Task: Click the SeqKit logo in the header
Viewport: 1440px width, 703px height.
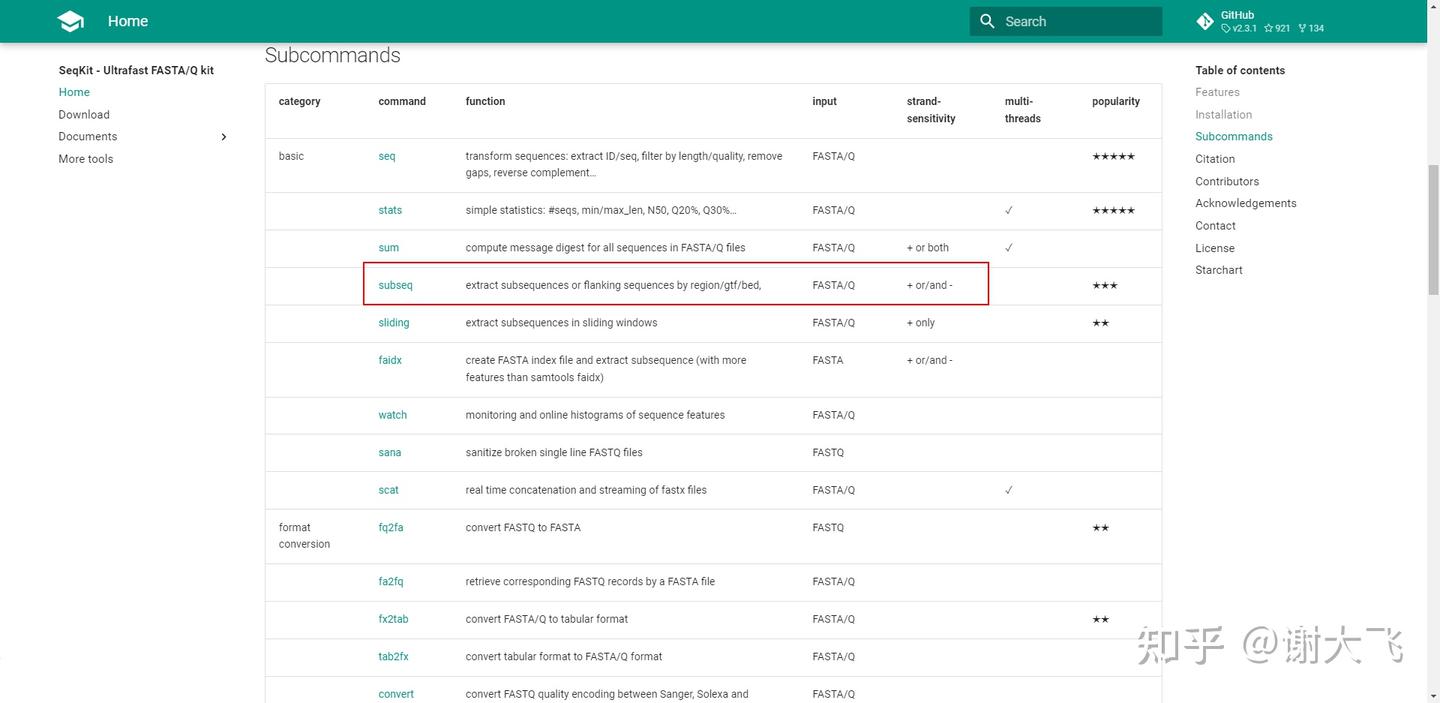Action: point(69,20)
